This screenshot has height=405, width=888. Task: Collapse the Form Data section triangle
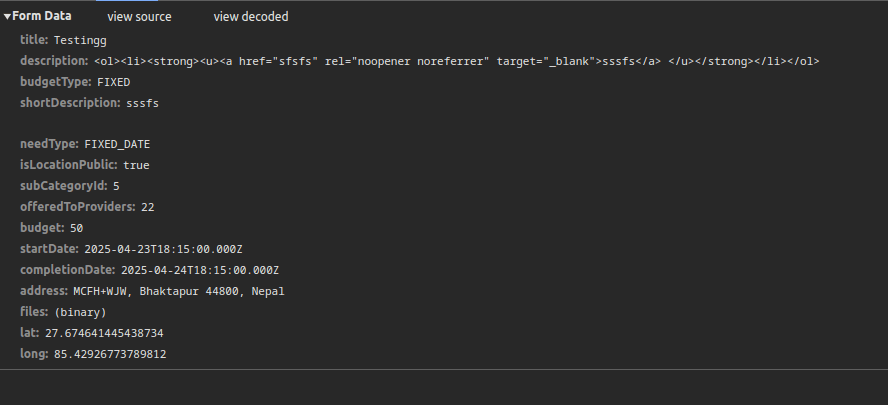(7, 16)
